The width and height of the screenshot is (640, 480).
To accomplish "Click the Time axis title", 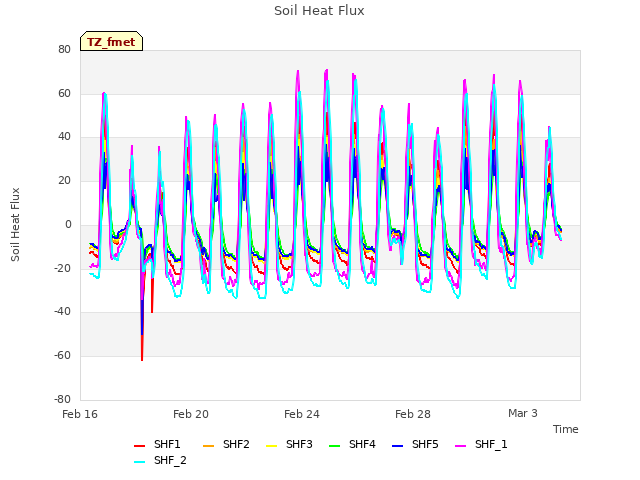I will pos(566,429).
